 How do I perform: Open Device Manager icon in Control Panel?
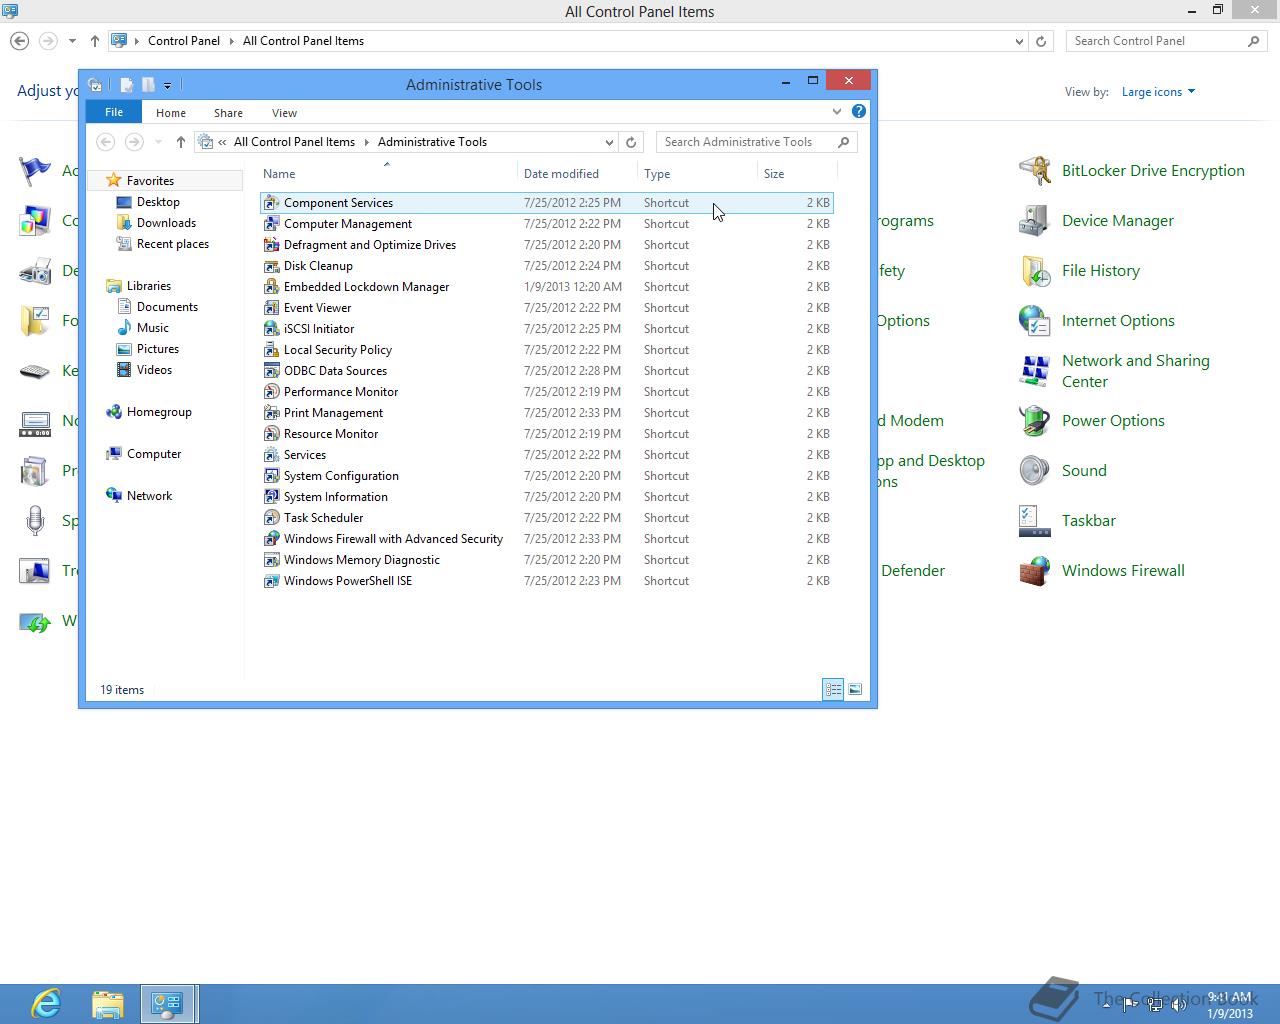pyautogui.click(x=1034, y=221)
